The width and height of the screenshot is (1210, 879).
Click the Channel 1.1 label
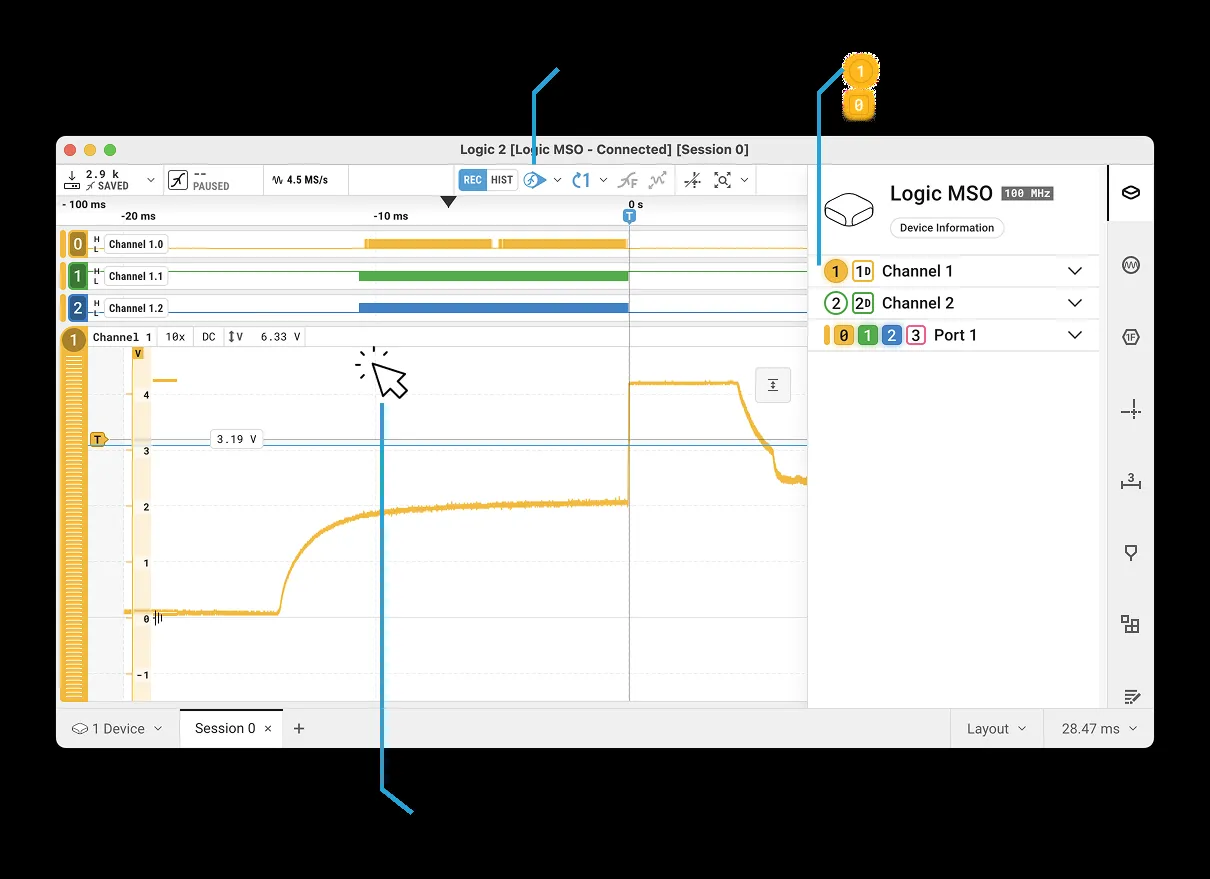[136, 276]
